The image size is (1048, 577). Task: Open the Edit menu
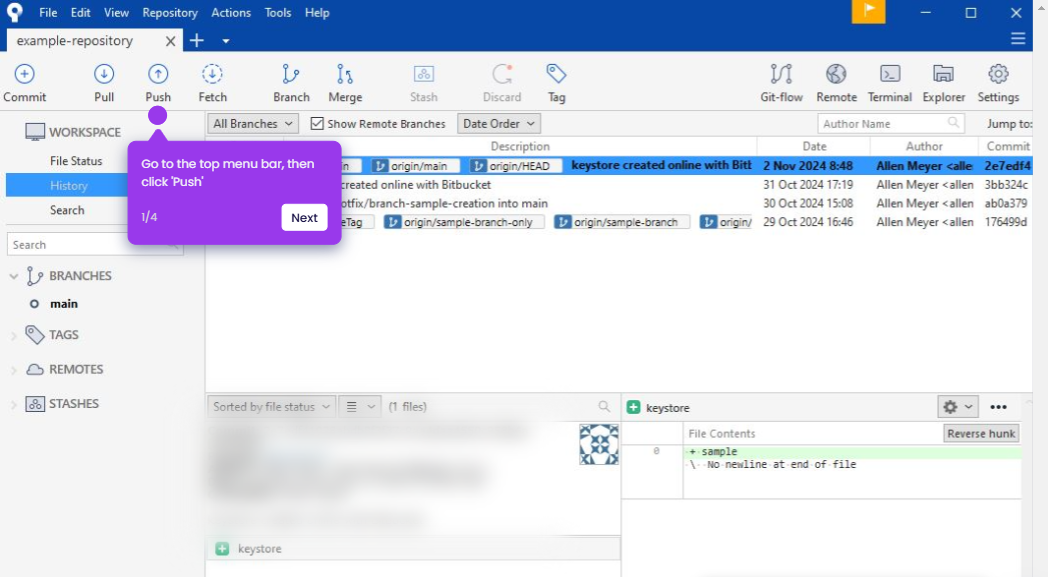click(81, 13)
